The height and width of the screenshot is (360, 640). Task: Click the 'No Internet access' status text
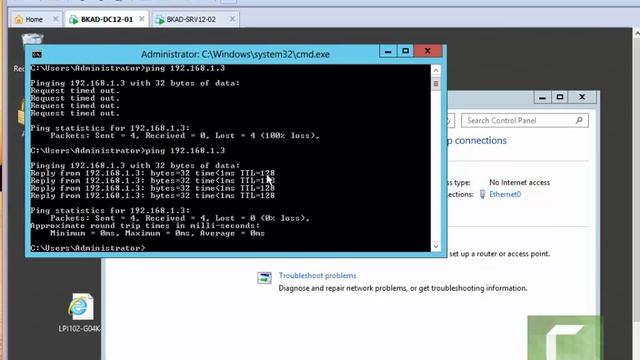(x=519, y=182)
